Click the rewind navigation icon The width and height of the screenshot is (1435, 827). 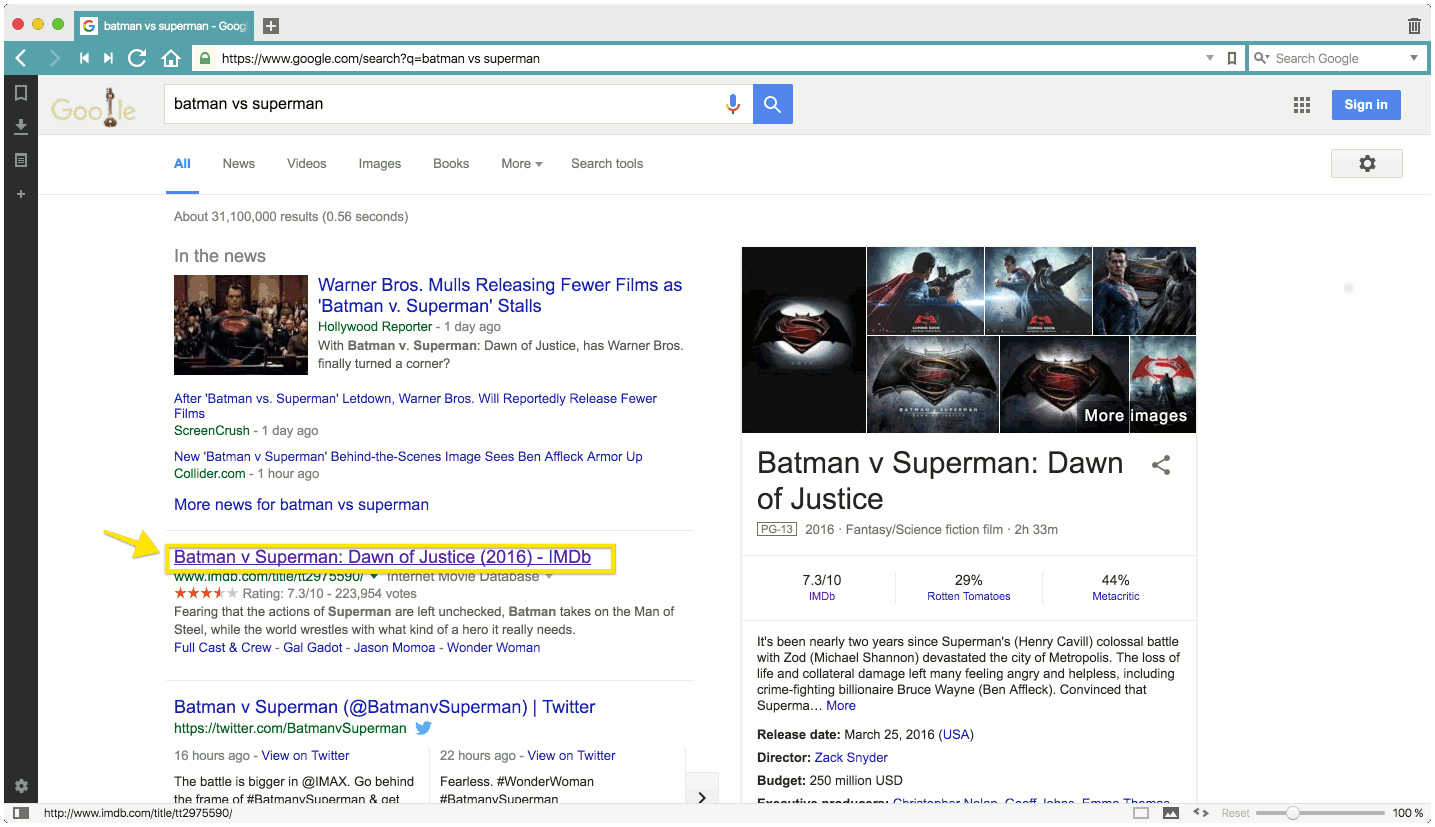[x=84, y=58]
